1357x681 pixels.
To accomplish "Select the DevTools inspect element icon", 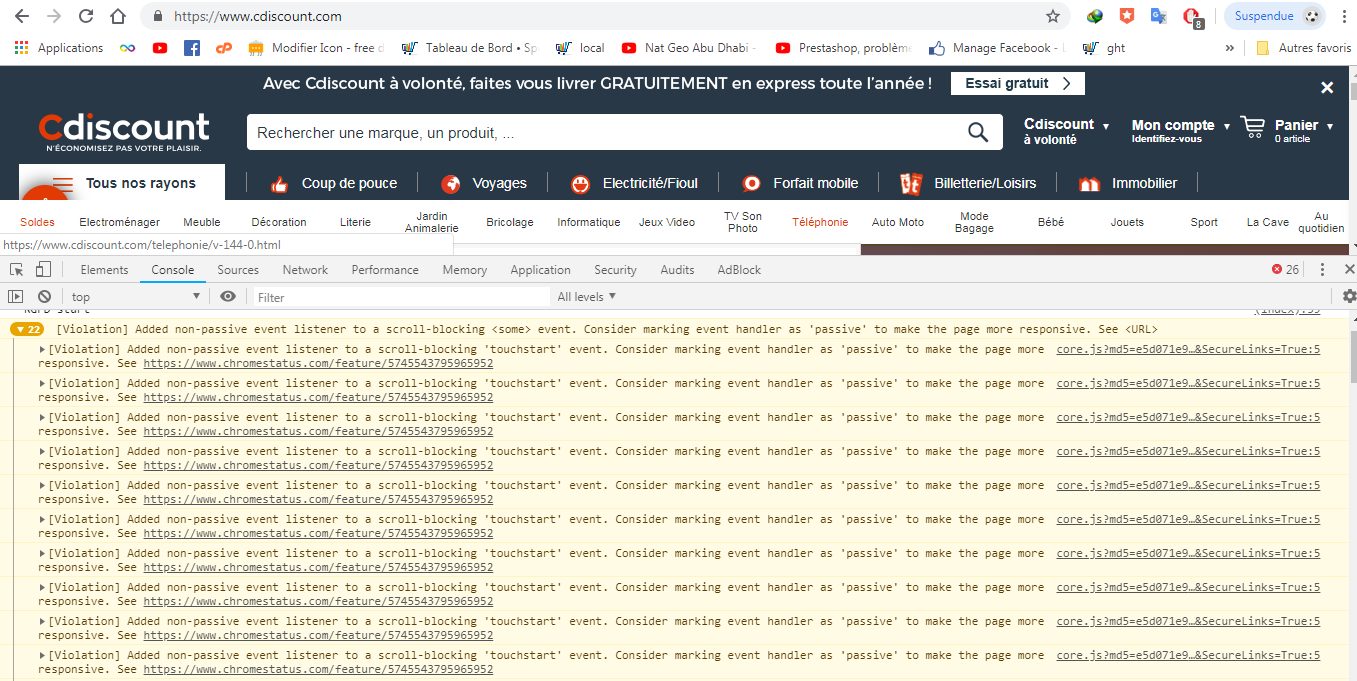I will pos(17,270).
